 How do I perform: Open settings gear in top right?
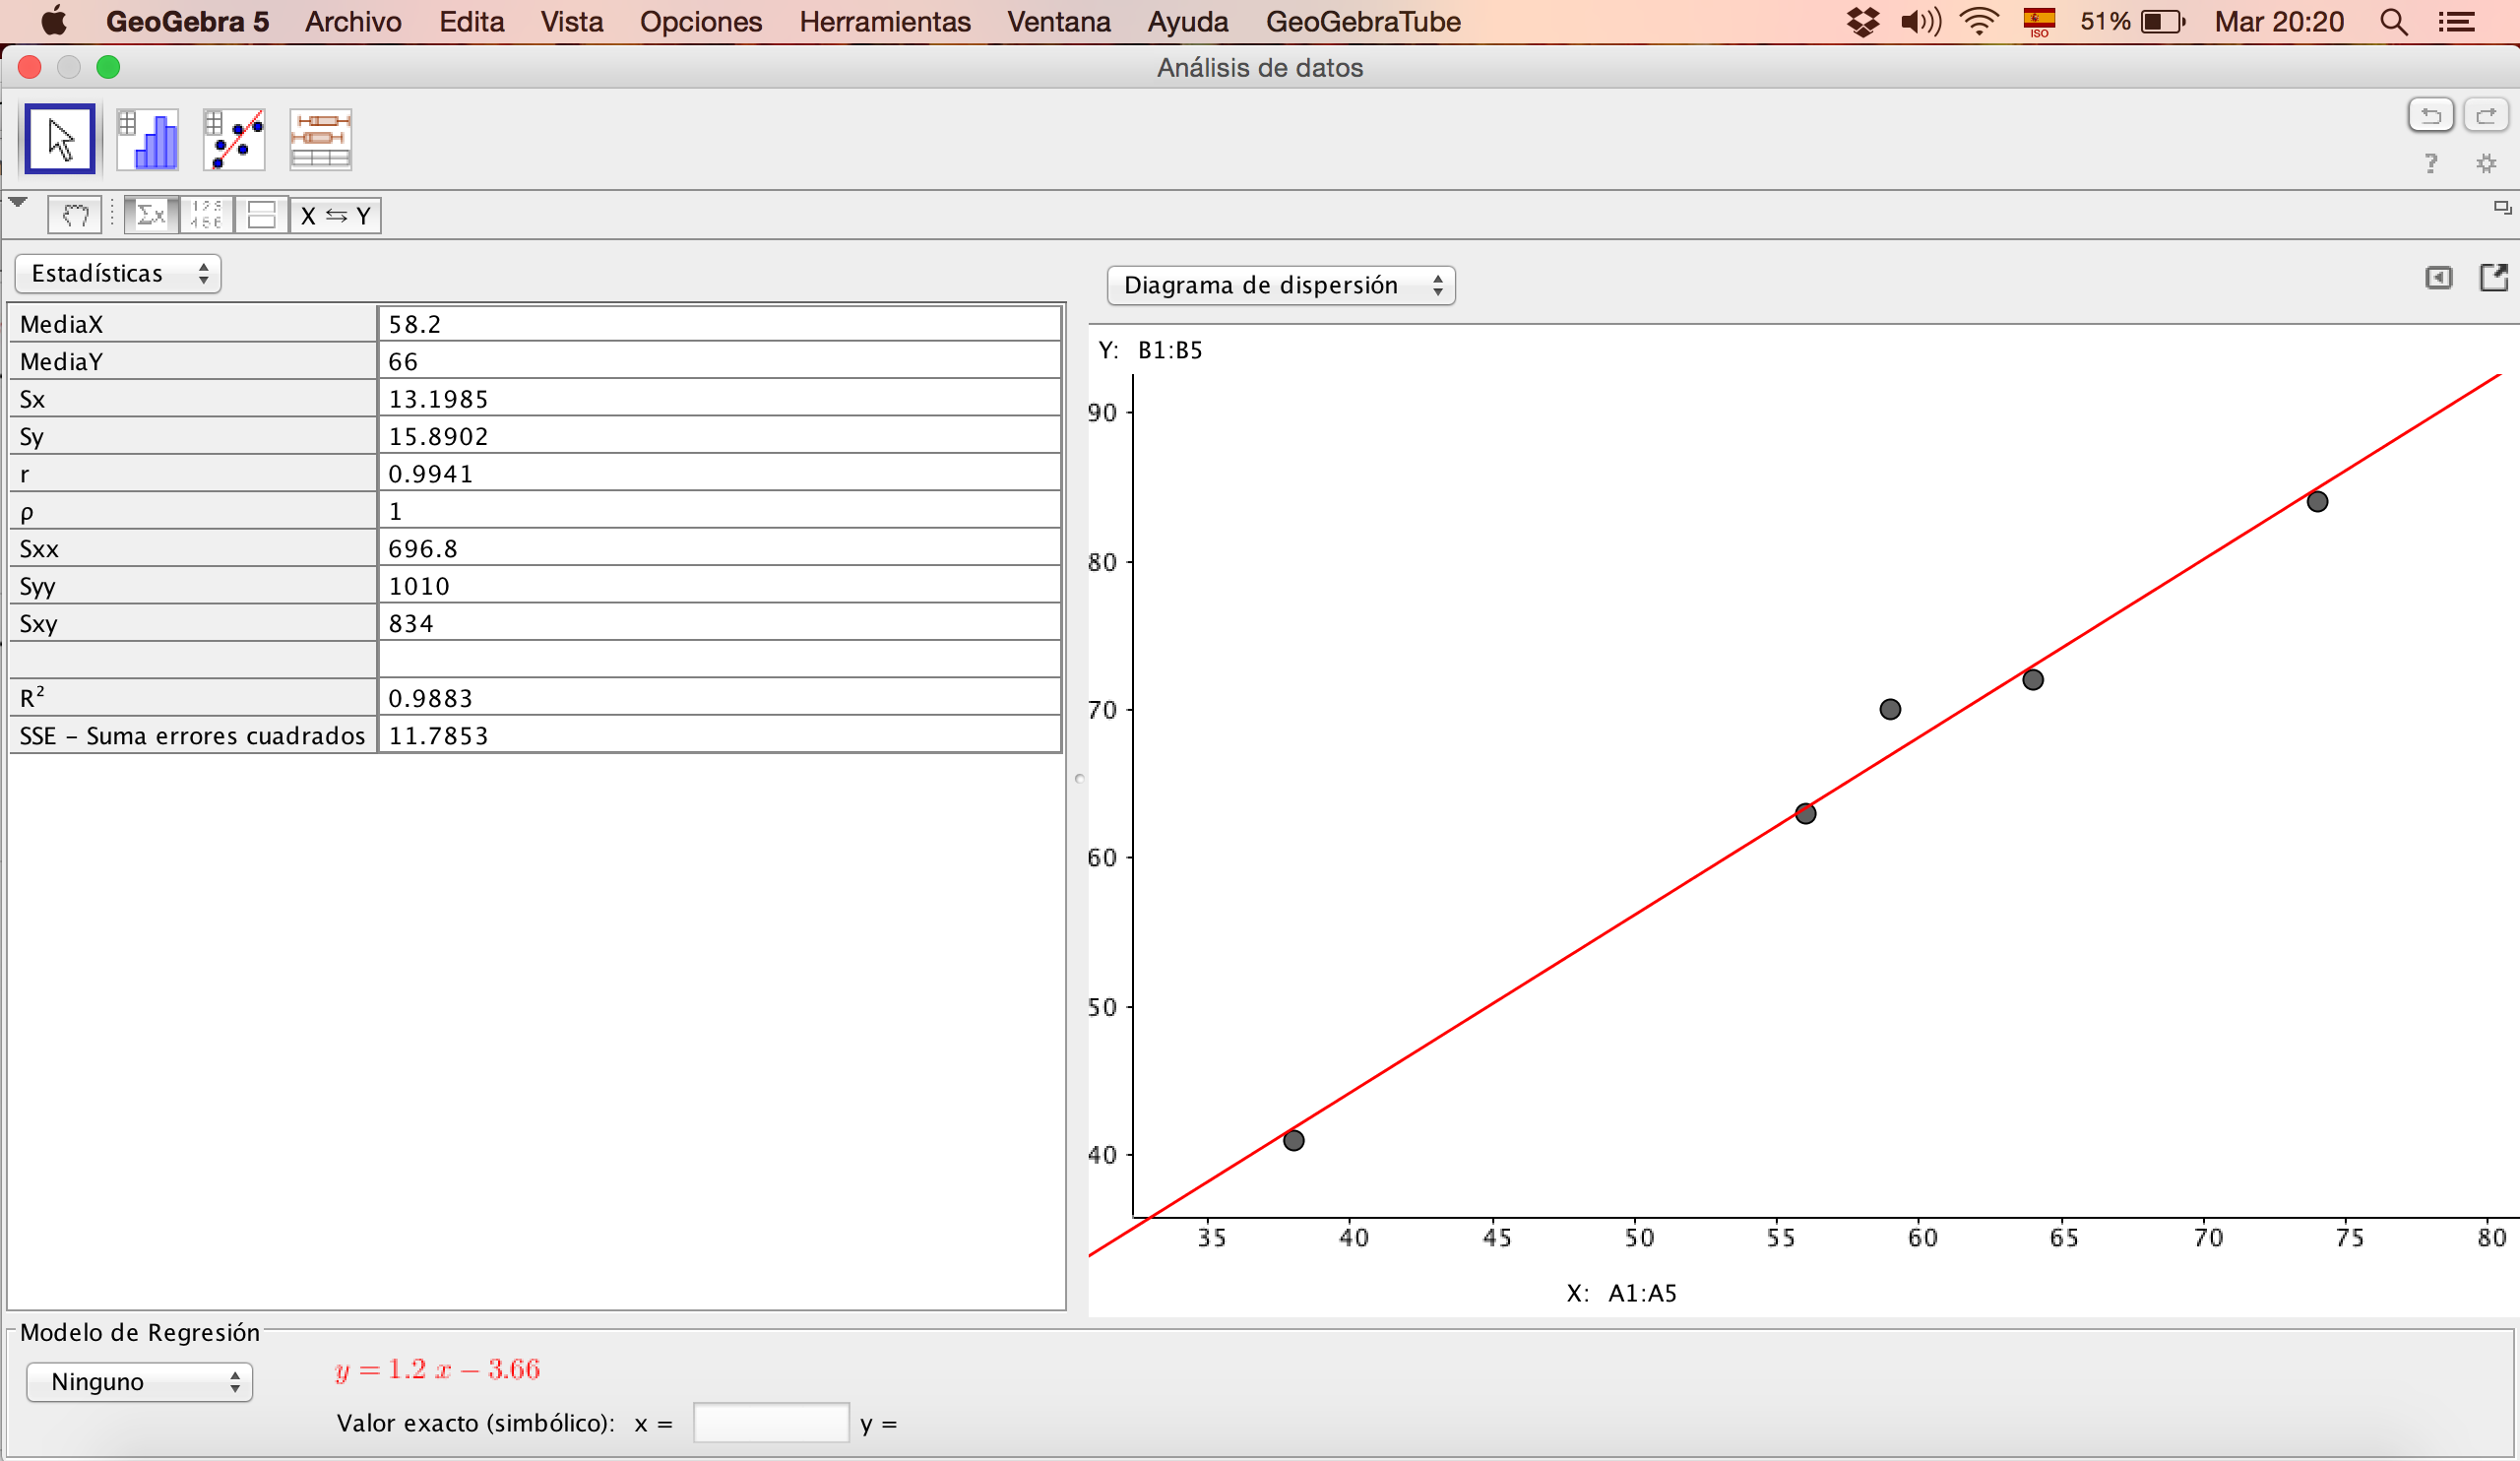click(2486, 164)
